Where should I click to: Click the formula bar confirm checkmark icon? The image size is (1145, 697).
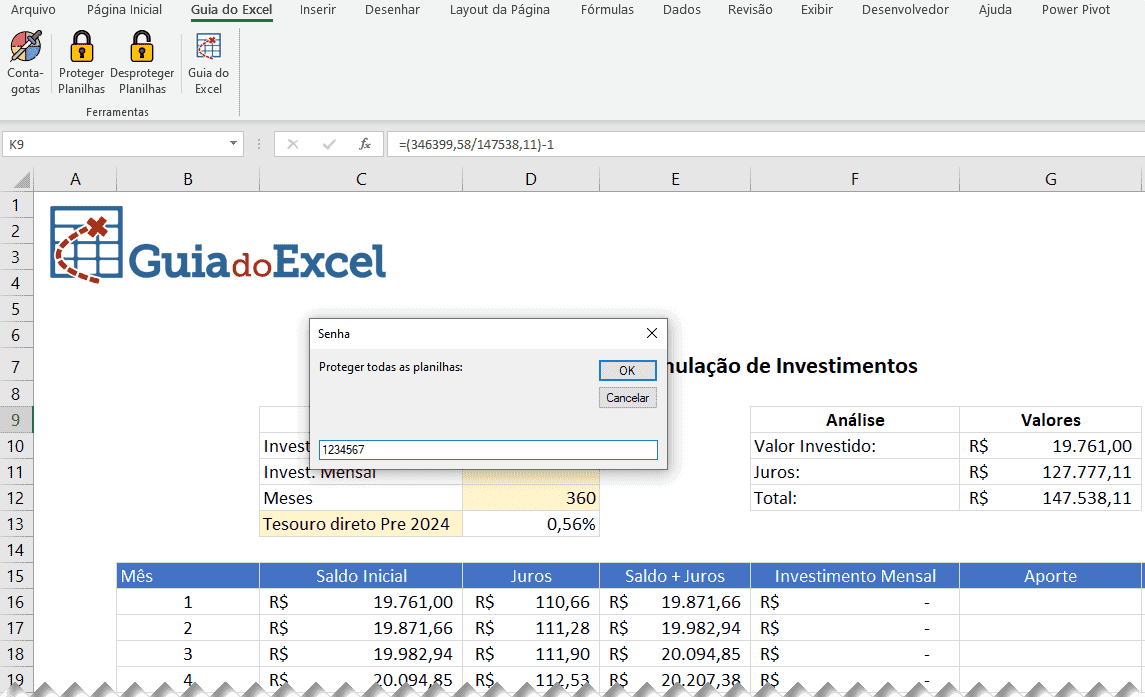pos(329,144)
